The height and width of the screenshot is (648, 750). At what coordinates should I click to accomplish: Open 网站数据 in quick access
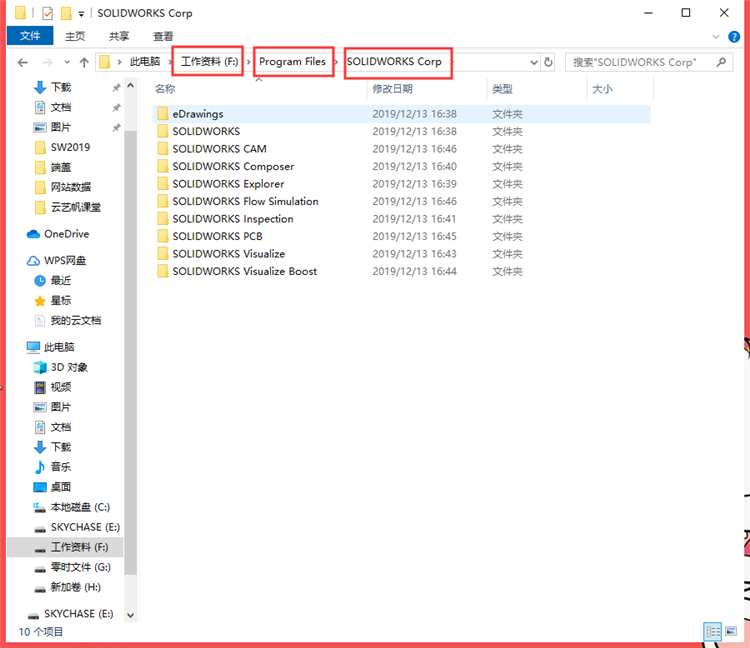[63, 187]
